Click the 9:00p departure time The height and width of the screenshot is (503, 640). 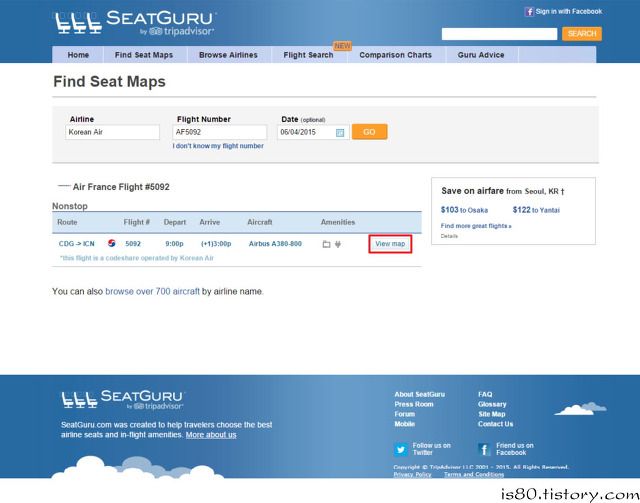tap(174, 244)
